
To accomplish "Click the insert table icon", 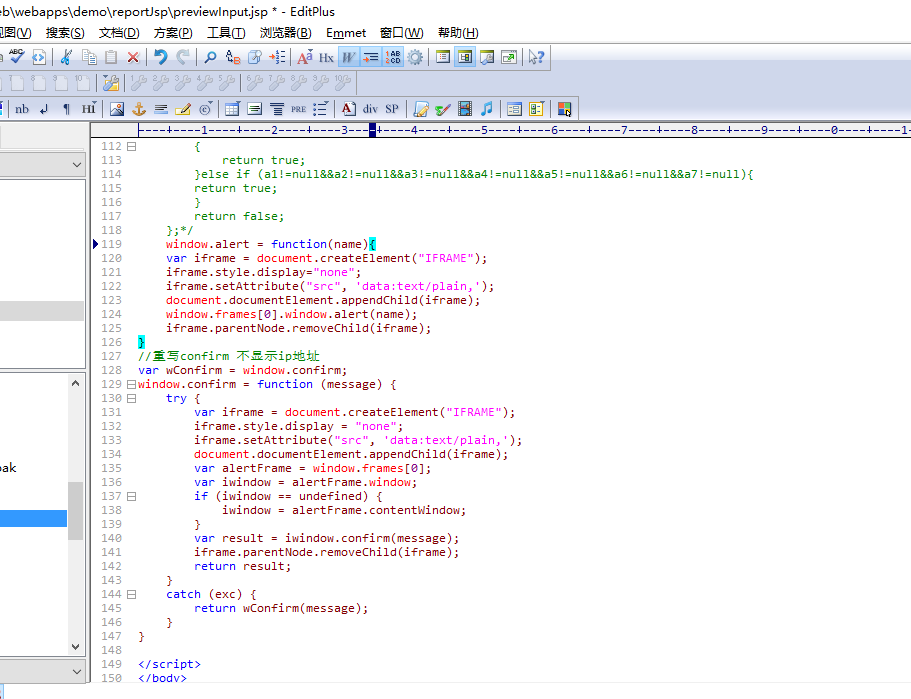I will click(x=232, y=109).
